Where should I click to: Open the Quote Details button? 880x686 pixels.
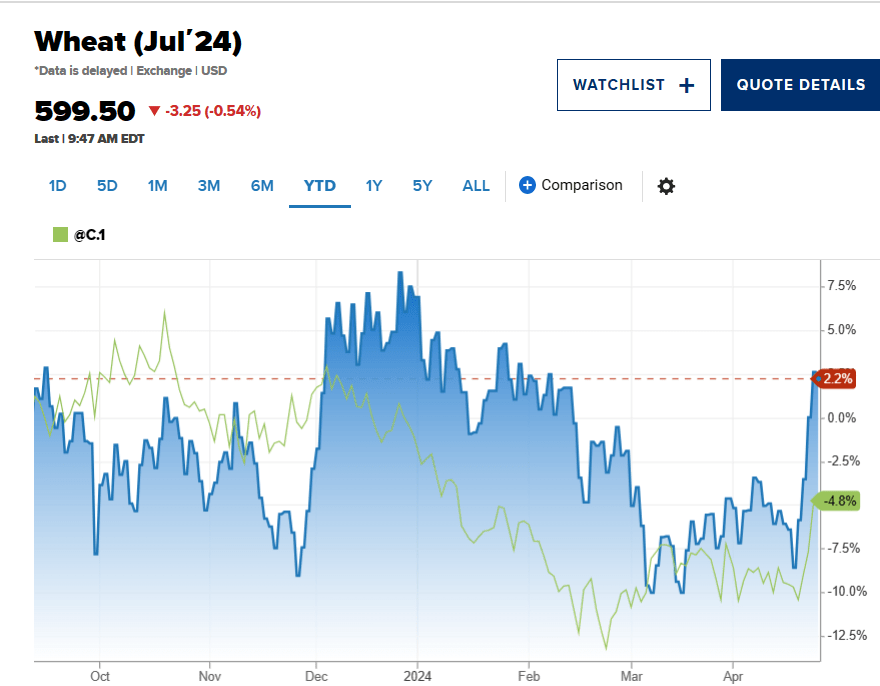click(800, 85)
